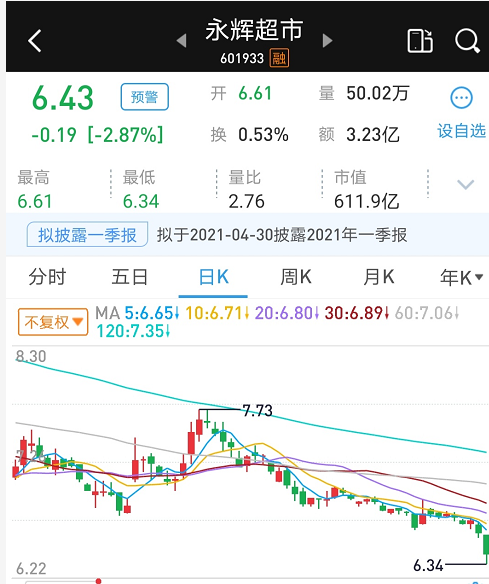The image size is (489, 584).
Task: Tap the volume value 50.02万
Action: coord(378,93)
